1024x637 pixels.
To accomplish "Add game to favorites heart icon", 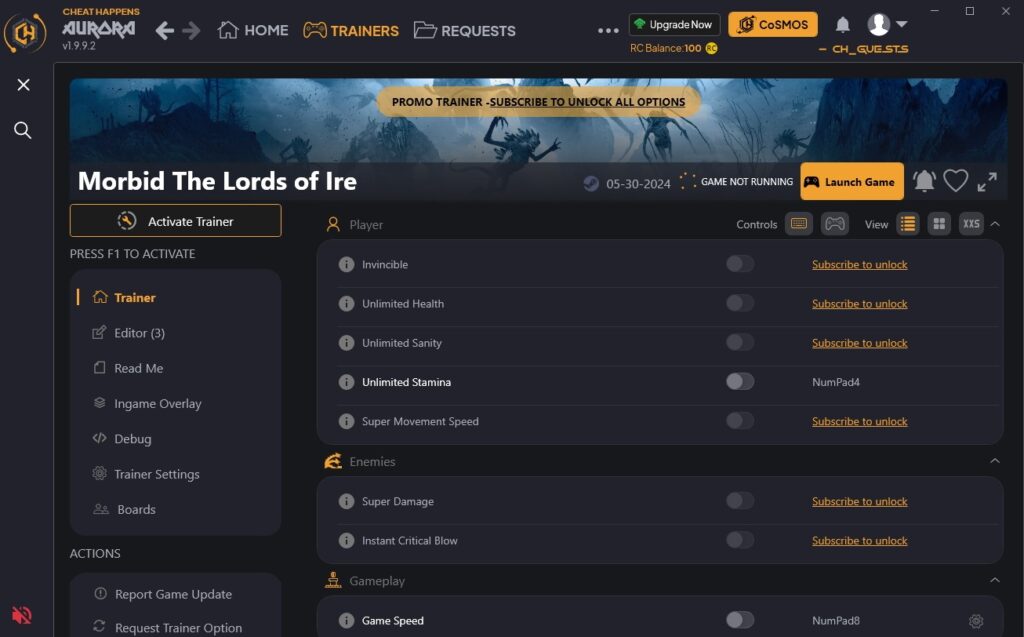I will 955,181.
